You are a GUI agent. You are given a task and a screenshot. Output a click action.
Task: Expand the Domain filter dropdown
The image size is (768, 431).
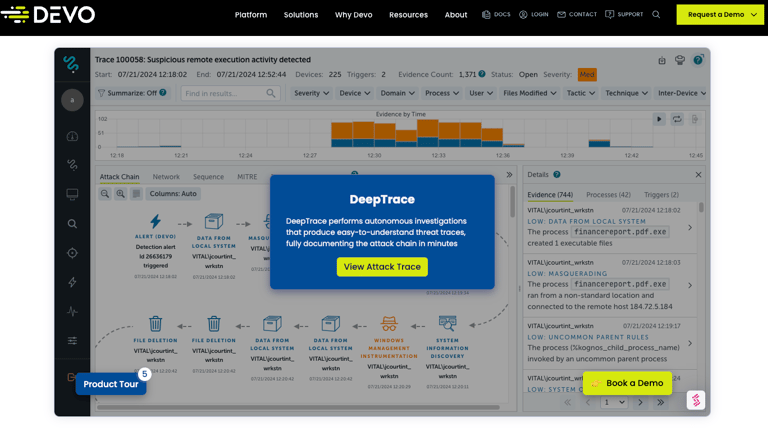(397, 93)
